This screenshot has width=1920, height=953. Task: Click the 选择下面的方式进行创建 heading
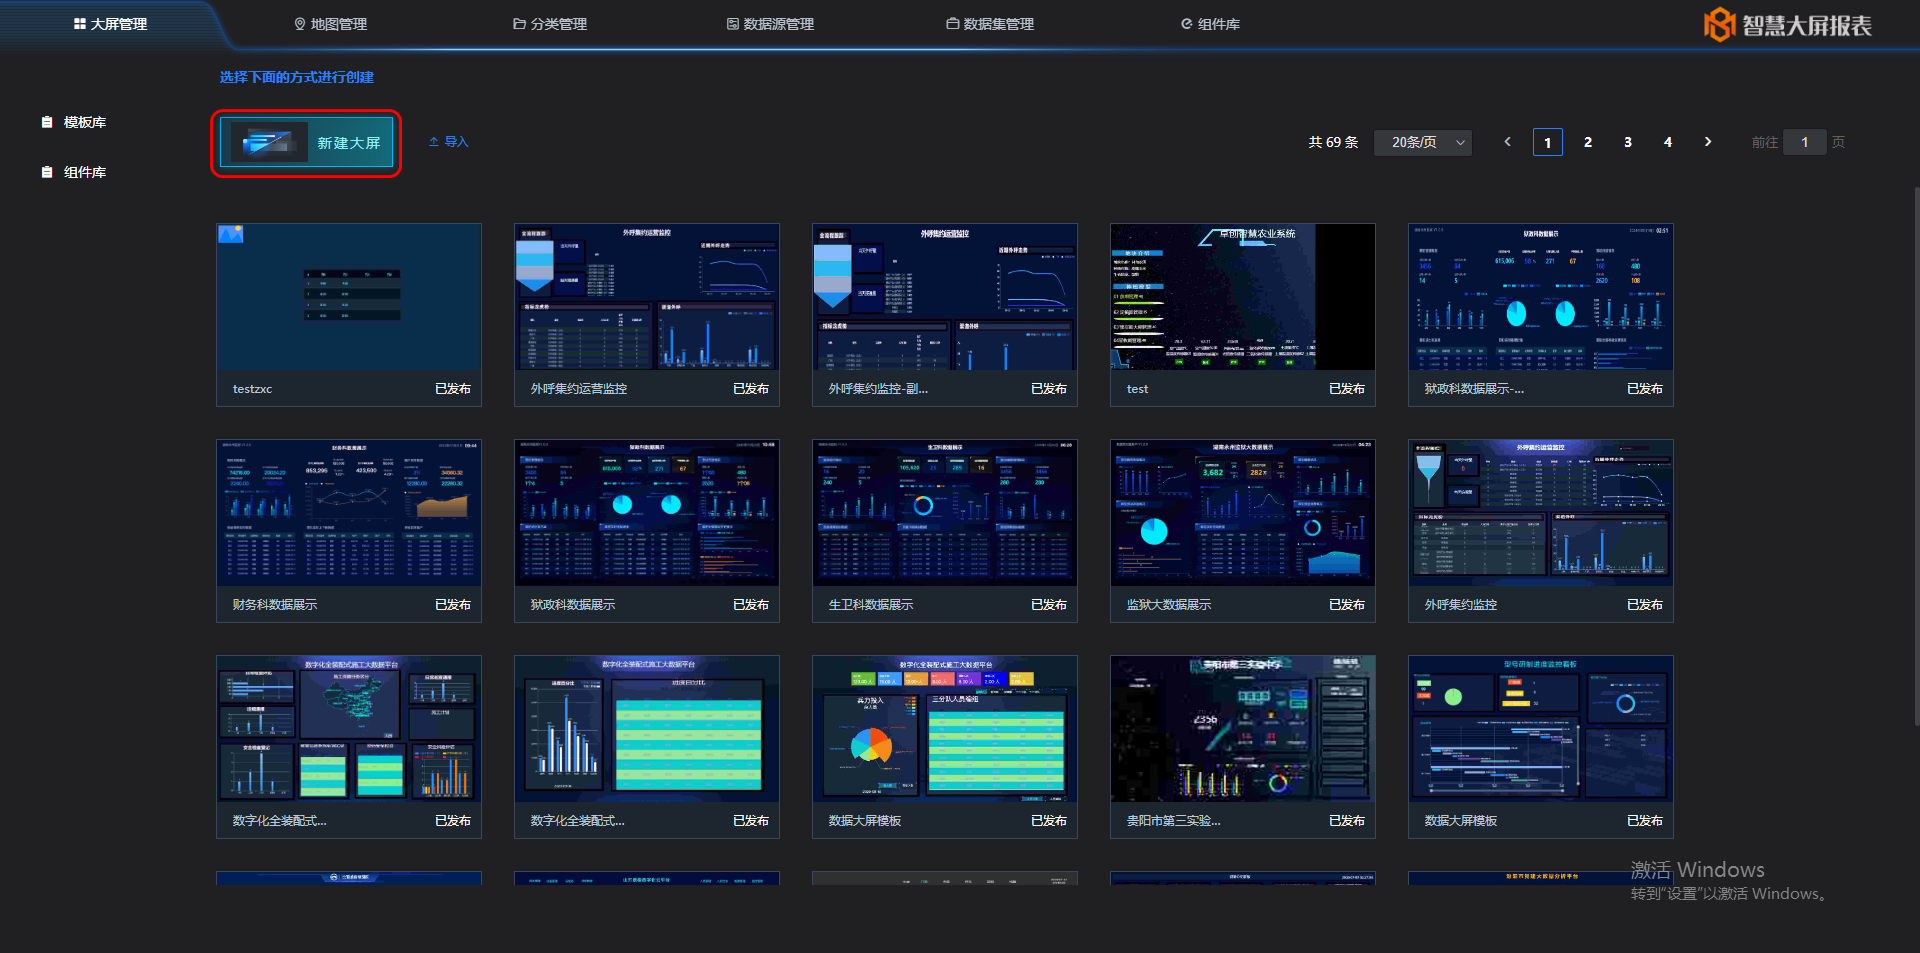pos(297,77)
